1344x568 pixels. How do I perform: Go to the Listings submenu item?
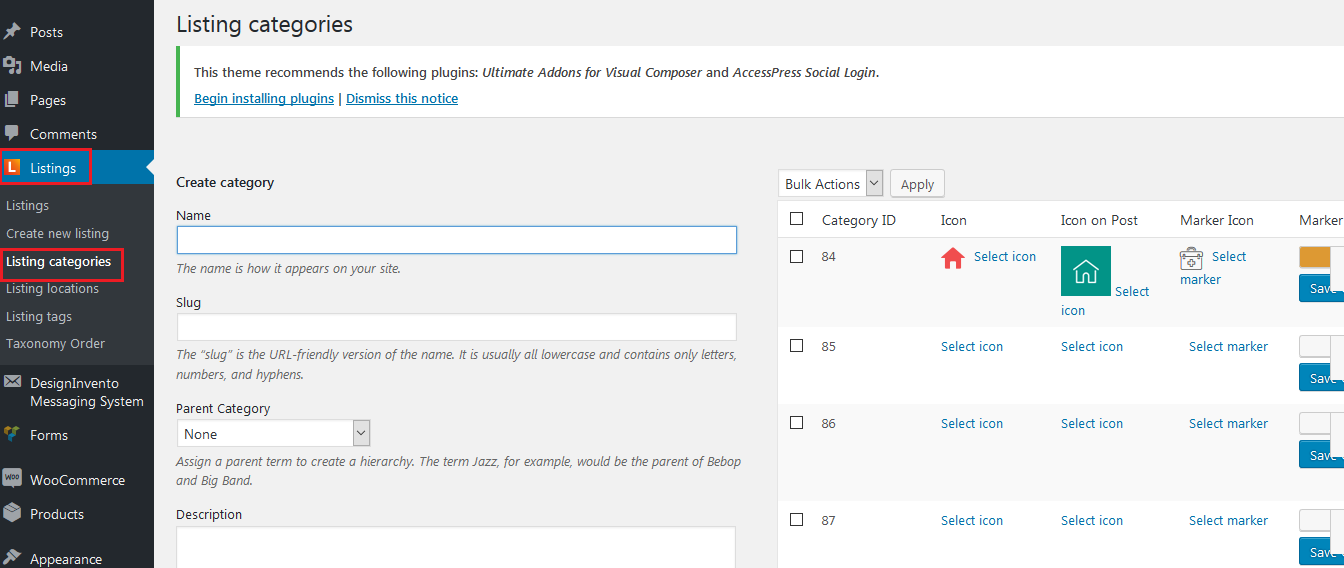point(27,205)
